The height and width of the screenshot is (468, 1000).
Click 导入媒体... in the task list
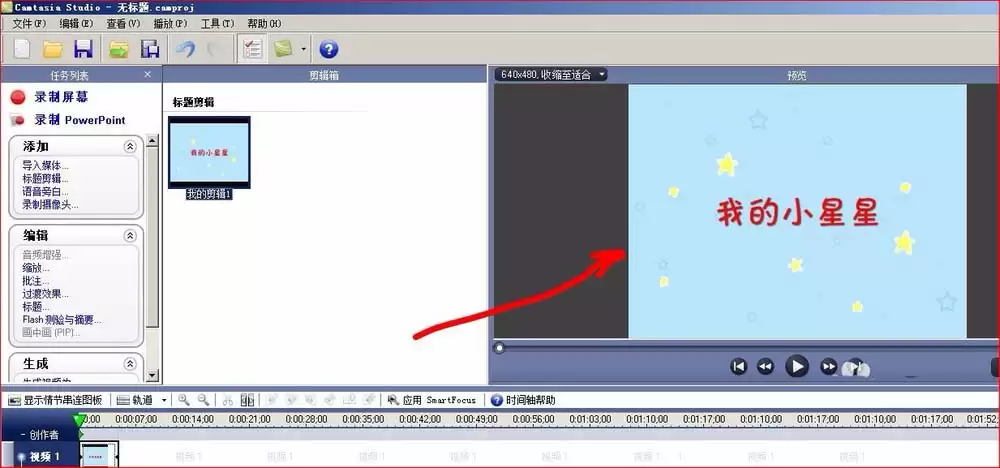click(x=46, y=166)
